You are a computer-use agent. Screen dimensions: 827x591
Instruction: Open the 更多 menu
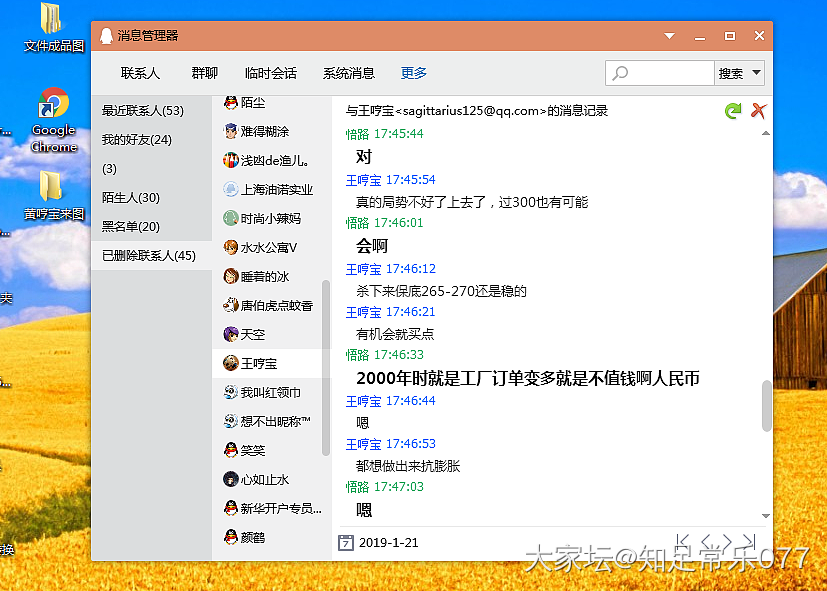click(x=413, y=73)
